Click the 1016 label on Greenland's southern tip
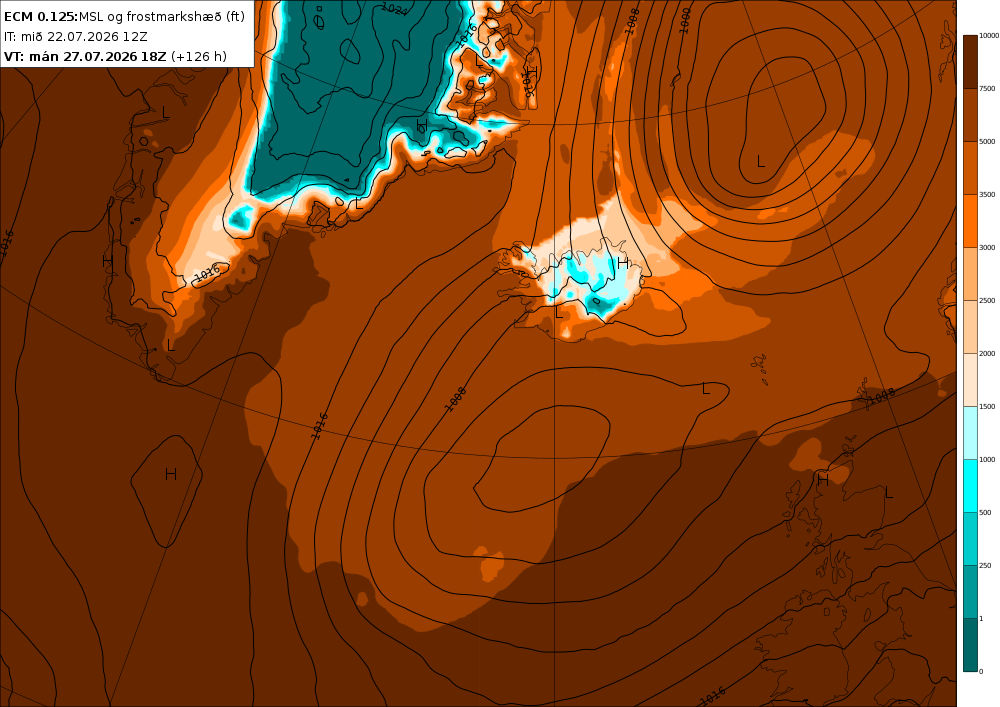Viewport: 1000px width, 707px height. [207, 273]
